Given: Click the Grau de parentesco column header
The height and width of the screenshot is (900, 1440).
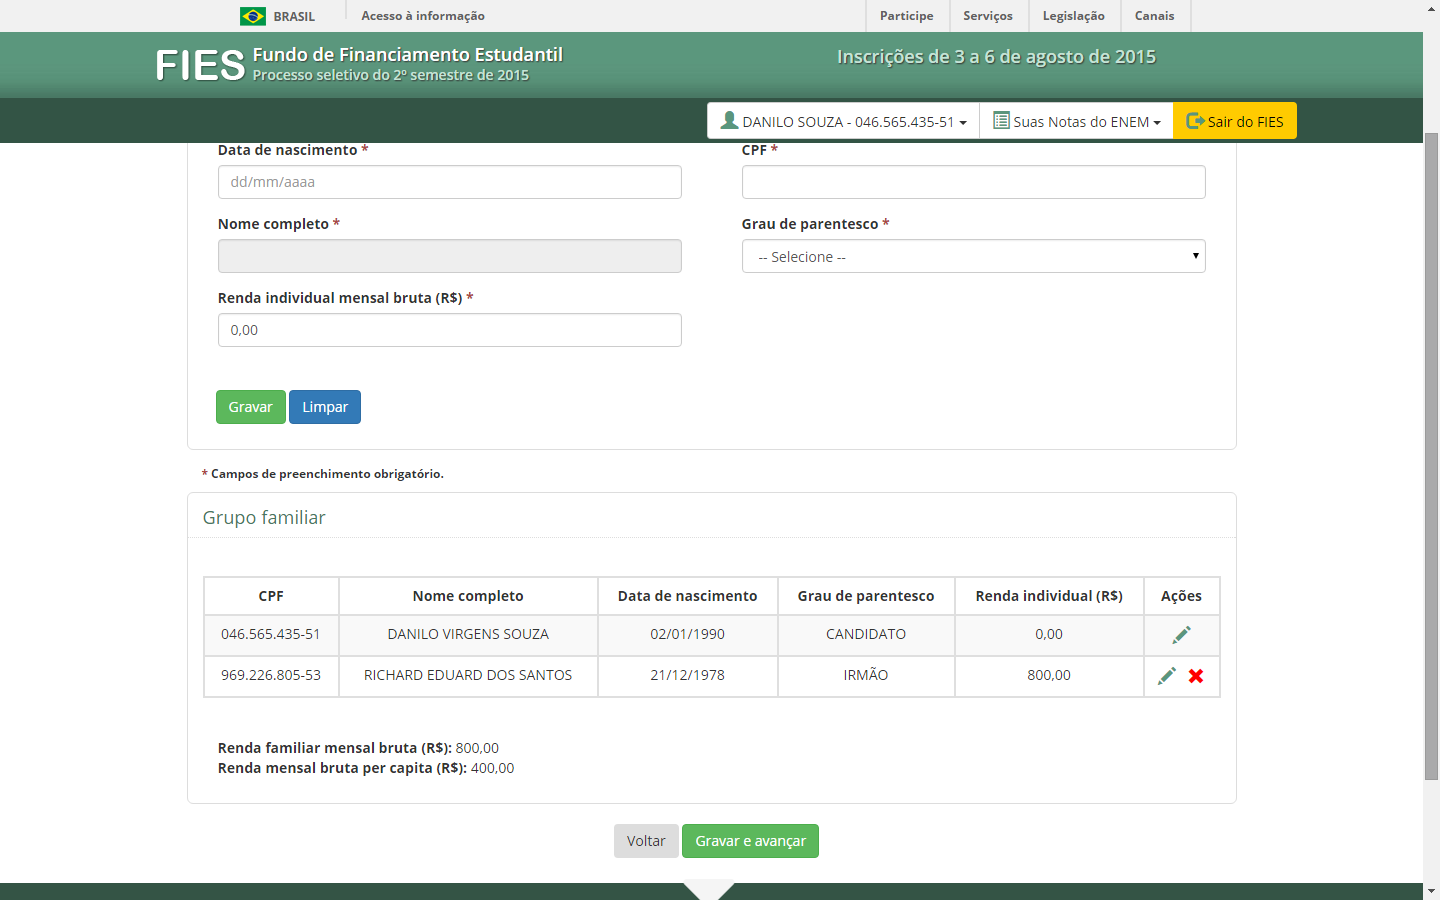Looking at the screenshot, I should (x=866, y=596).
